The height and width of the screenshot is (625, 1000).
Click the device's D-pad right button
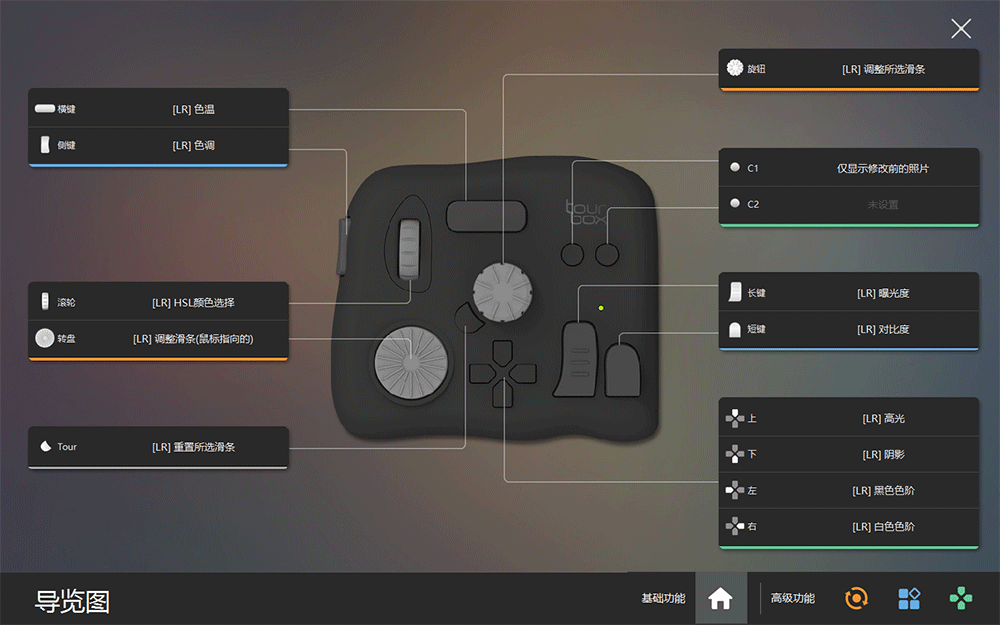coord(524,373)
